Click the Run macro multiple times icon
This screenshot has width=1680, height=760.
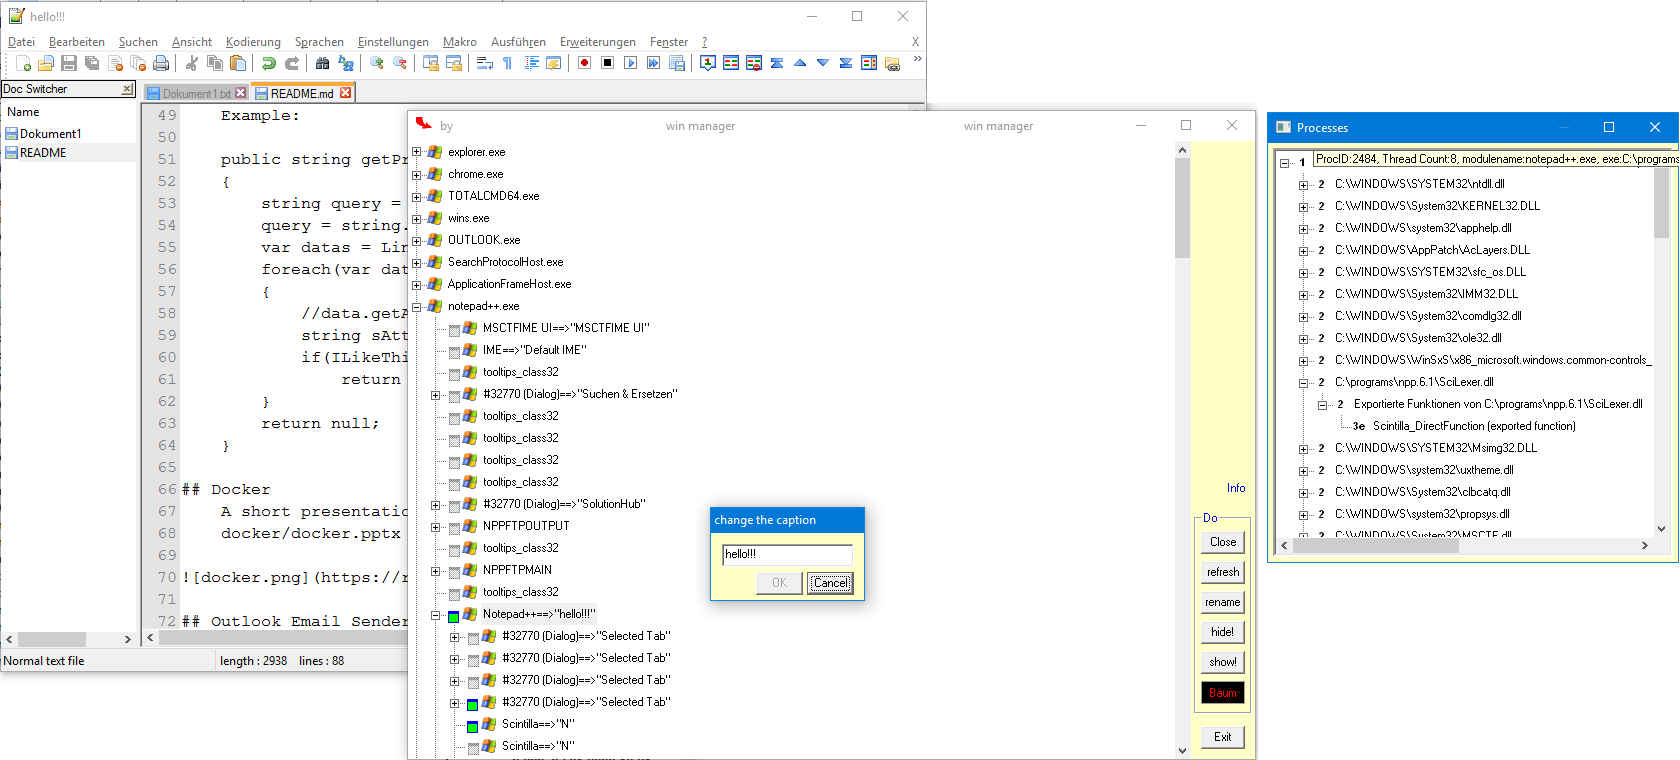pyautogui.click(x=654, y=63)
